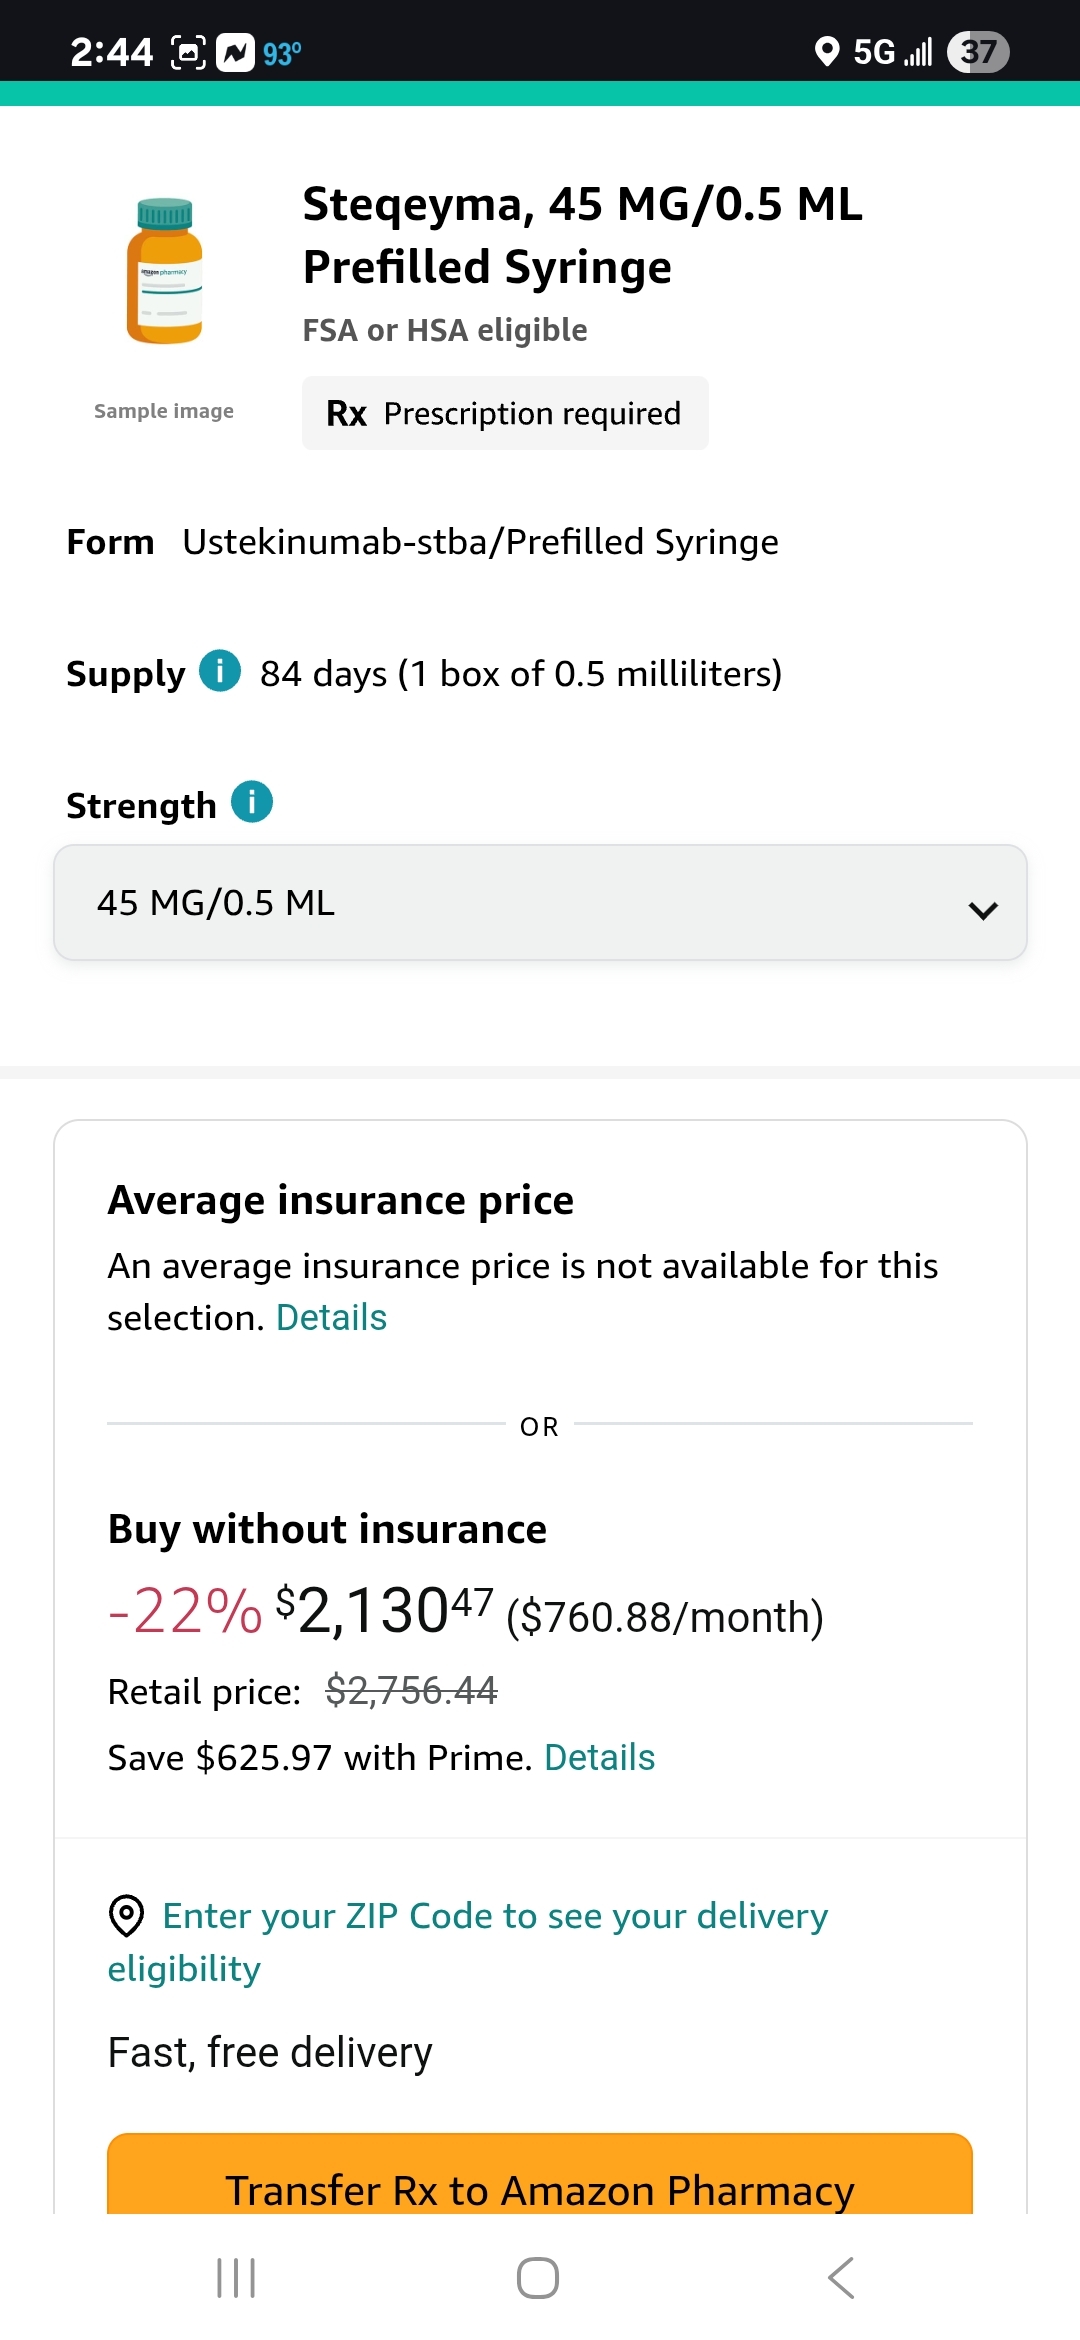The image size is (1080, 2340).
Task: Tap the Android home button icon
Action: 538,2278
